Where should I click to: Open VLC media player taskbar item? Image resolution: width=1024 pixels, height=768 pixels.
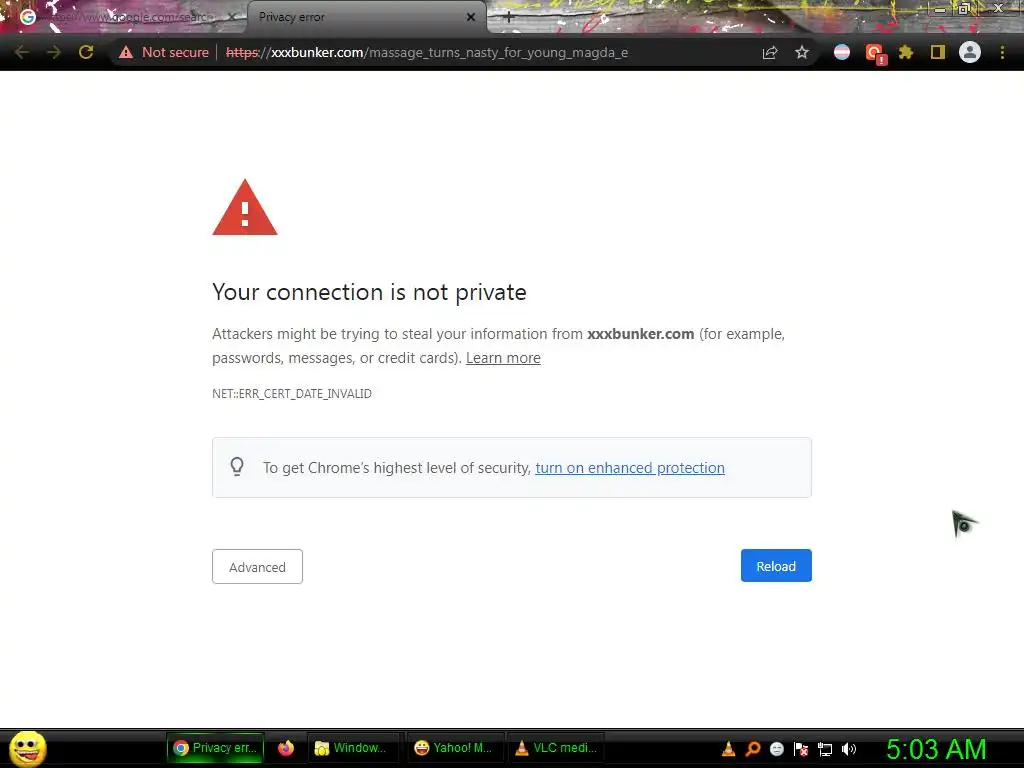556,748
